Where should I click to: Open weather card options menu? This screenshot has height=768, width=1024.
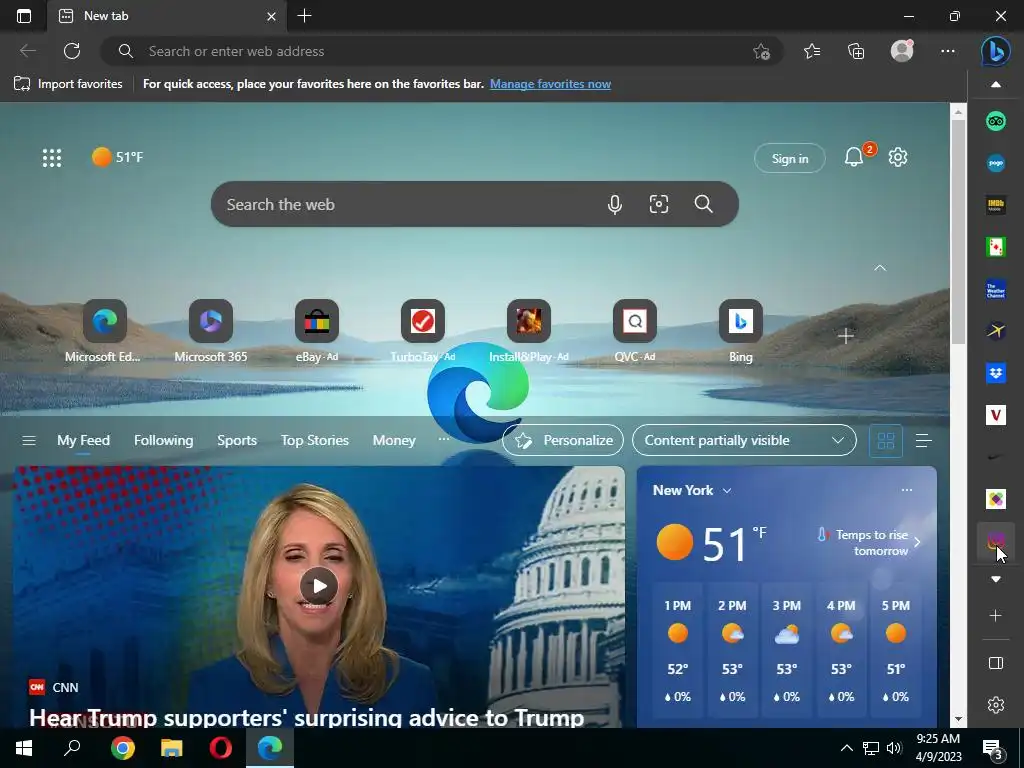point(906,490)
